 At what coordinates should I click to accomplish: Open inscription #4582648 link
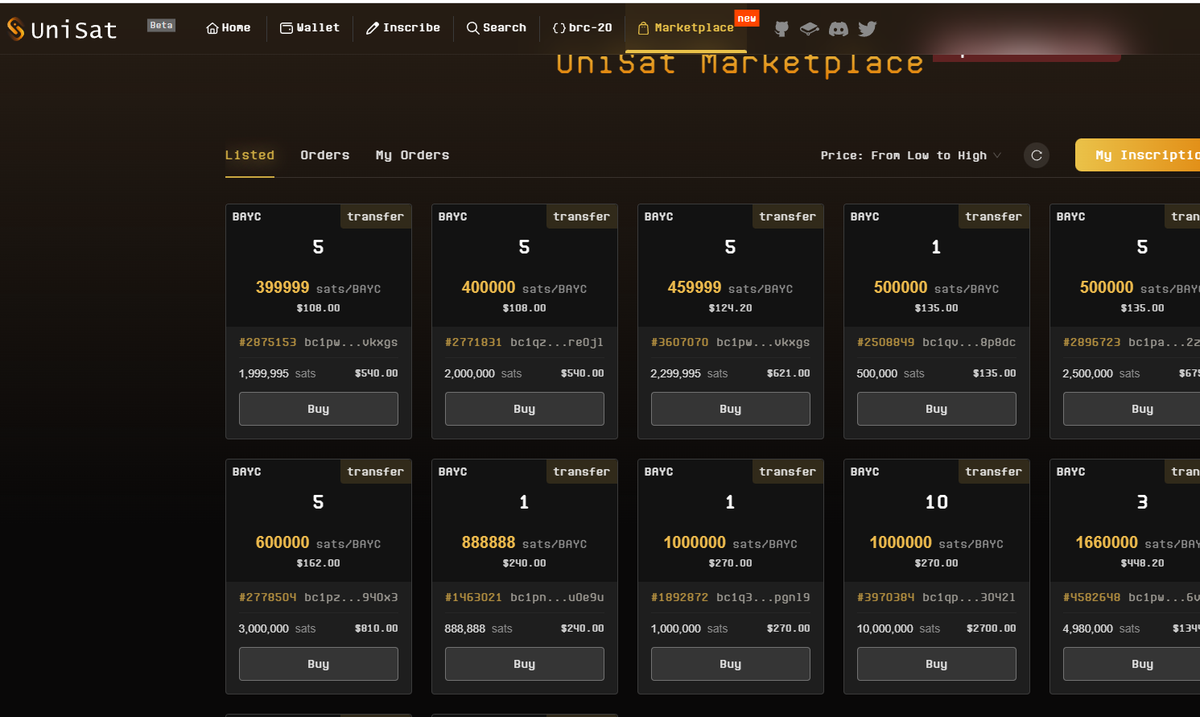[x=1092, y=598]
